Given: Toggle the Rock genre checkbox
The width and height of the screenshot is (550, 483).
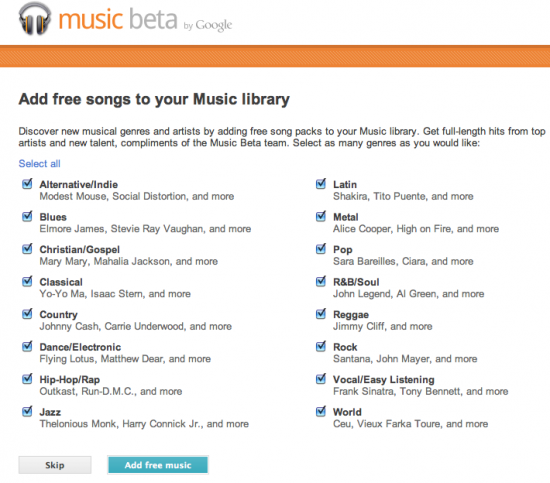Looking at the screenshot, I should click(x=321, y=346).
